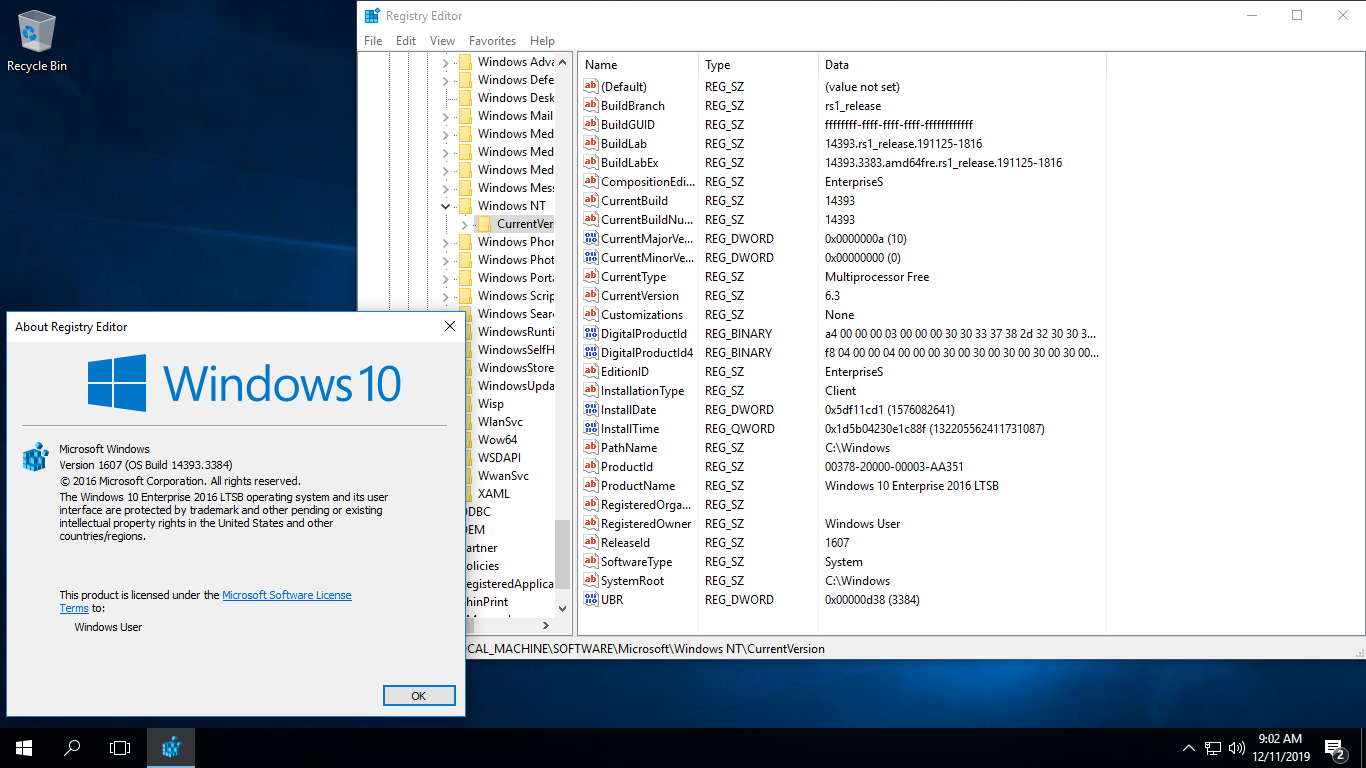
Task: Open the network tray icon
Action: (x=1213, y=748)
